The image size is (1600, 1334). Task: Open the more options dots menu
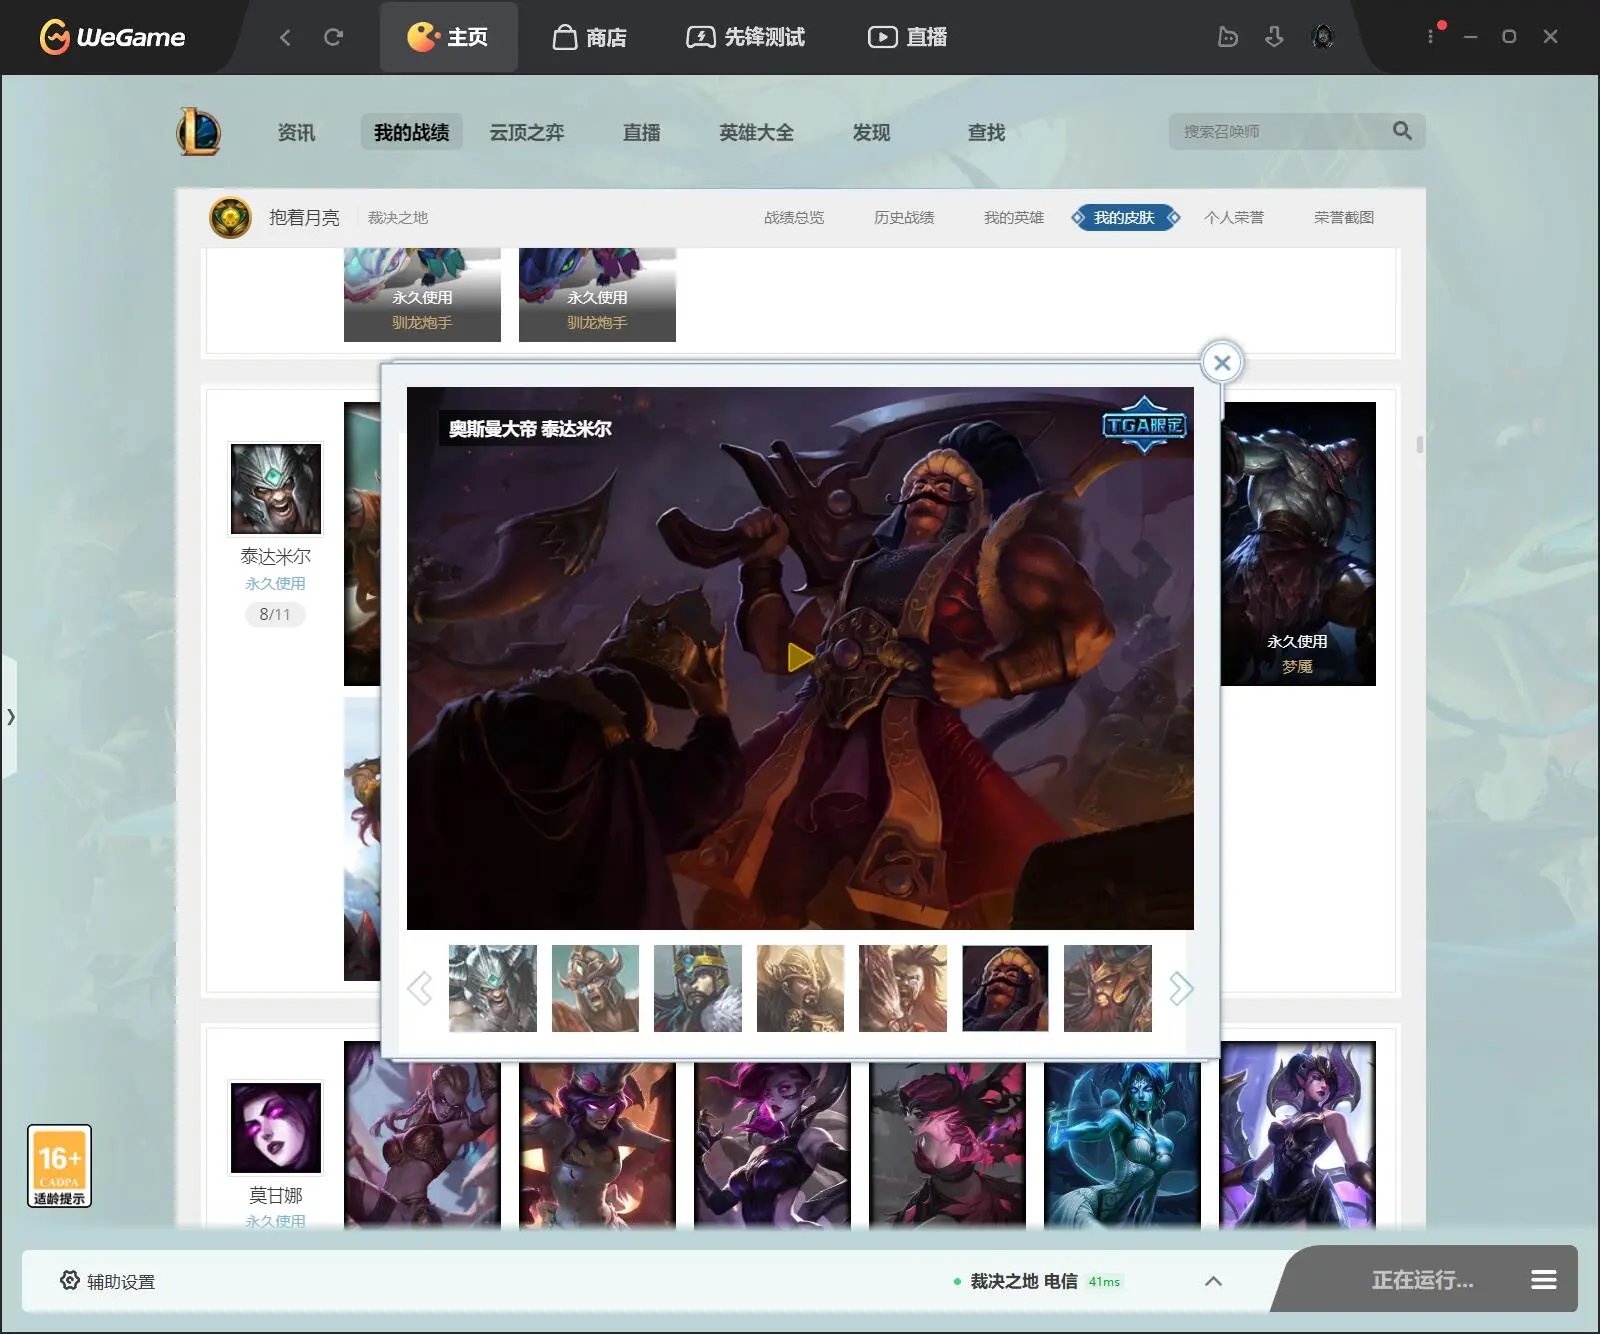click(1430, 36)
